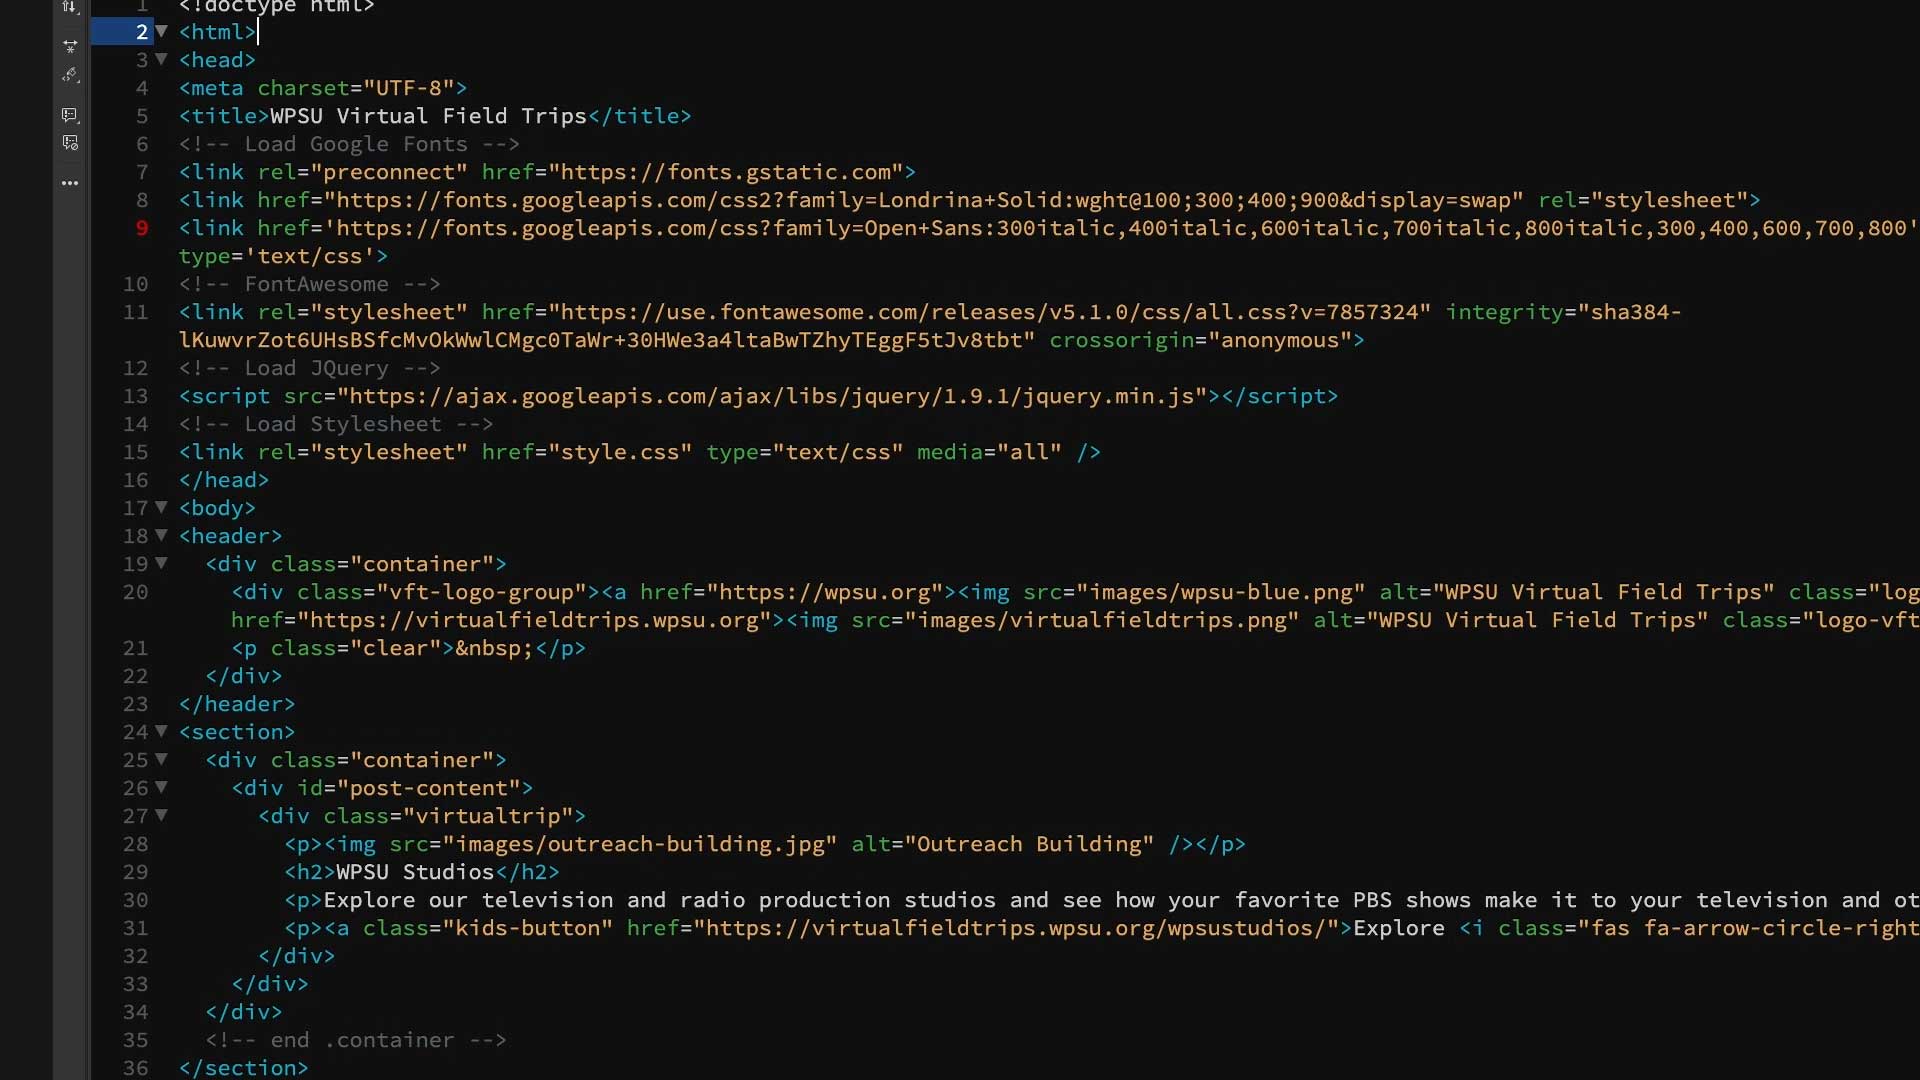Screen dimensions: 1920x1080
Task: Click the "vft-logo-group" class value
Action: pos(481,592)
